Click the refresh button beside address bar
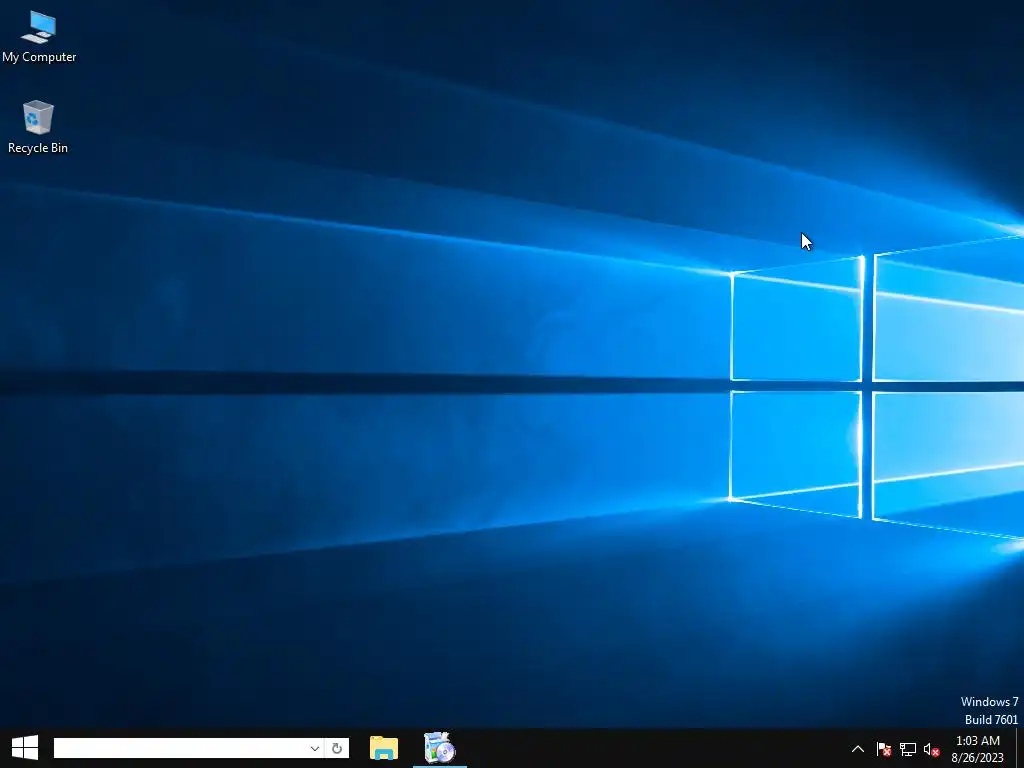 point(337,748)
